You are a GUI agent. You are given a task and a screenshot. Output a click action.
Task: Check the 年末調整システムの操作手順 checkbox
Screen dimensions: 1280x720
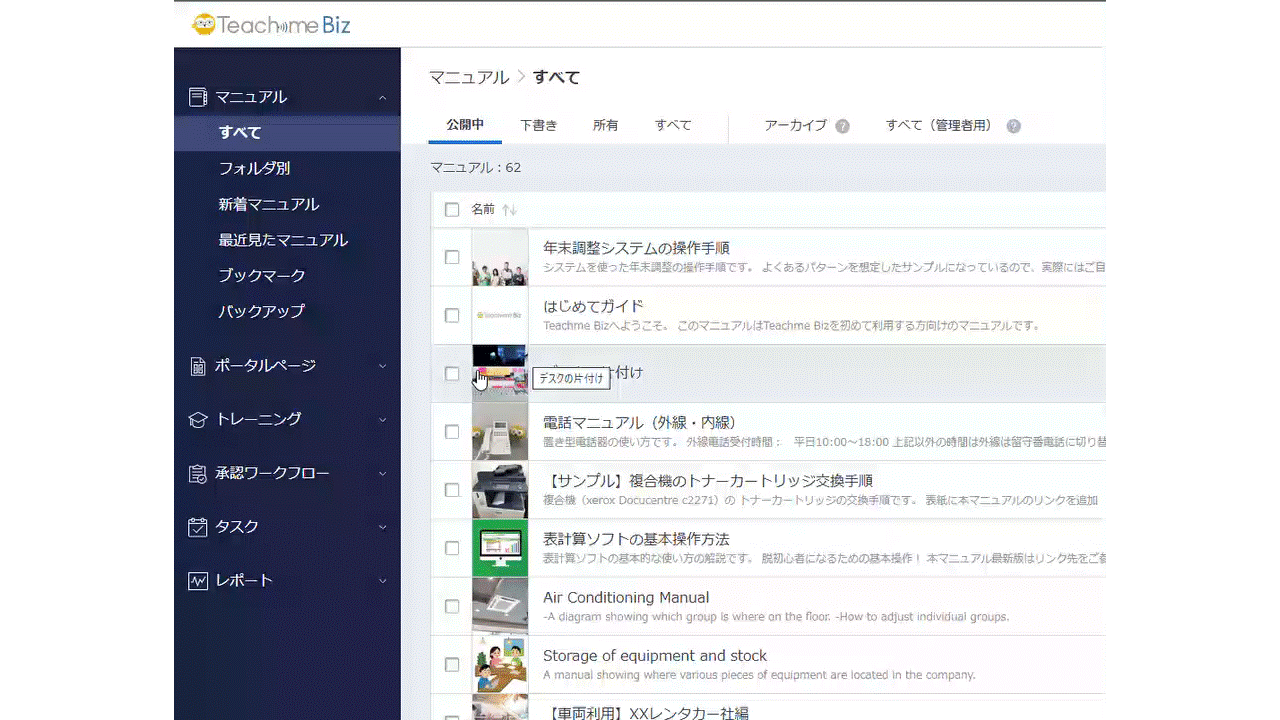tap(452, 257)
